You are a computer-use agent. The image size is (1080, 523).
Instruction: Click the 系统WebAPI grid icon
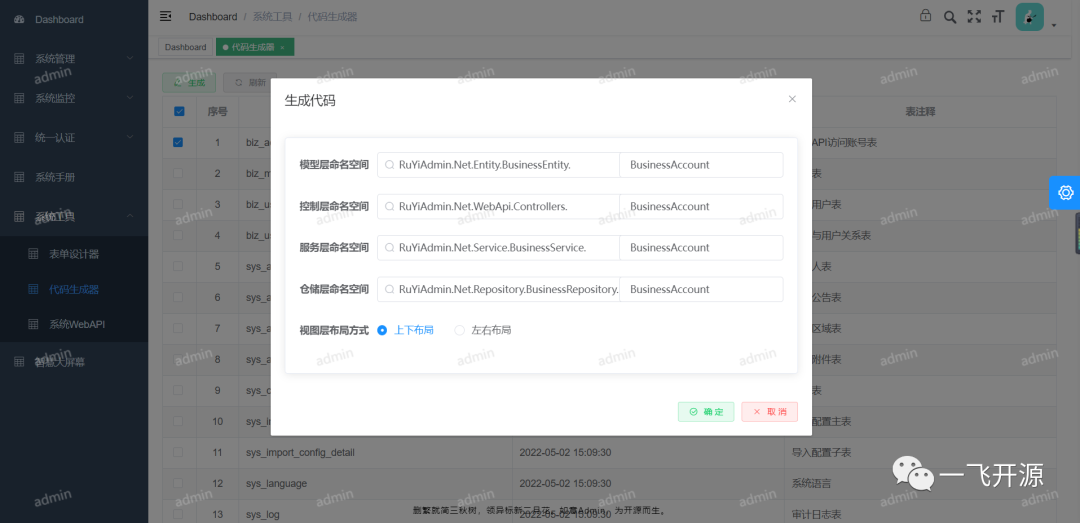(33, 324)
